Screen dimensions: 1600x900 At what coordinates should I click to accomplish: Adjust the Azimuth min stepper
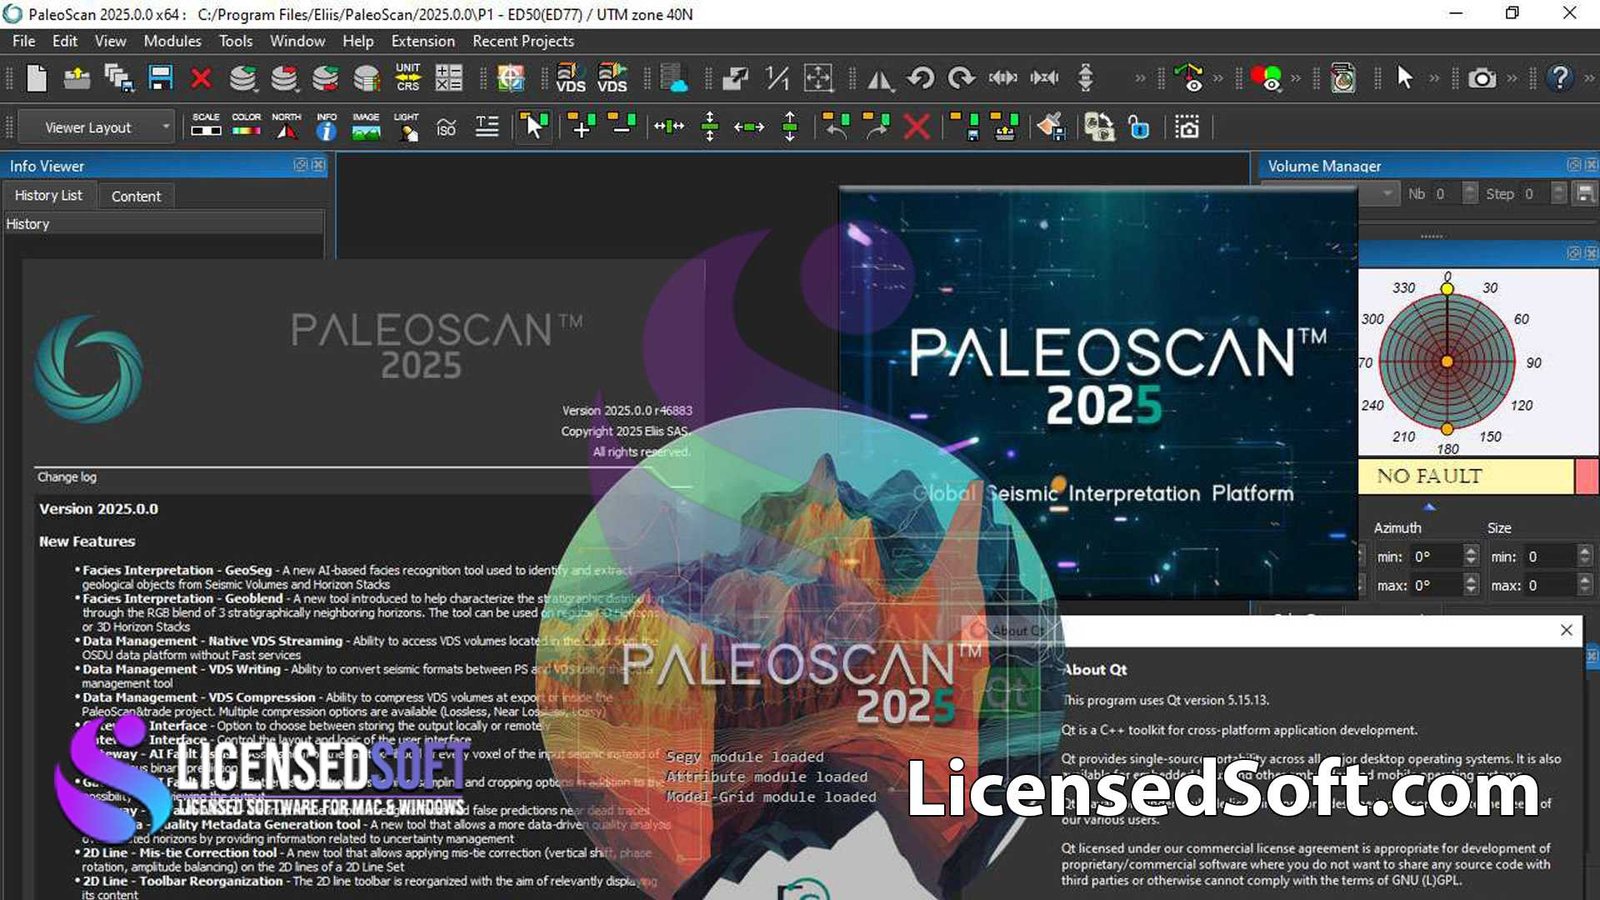[x=1470, y=556]
